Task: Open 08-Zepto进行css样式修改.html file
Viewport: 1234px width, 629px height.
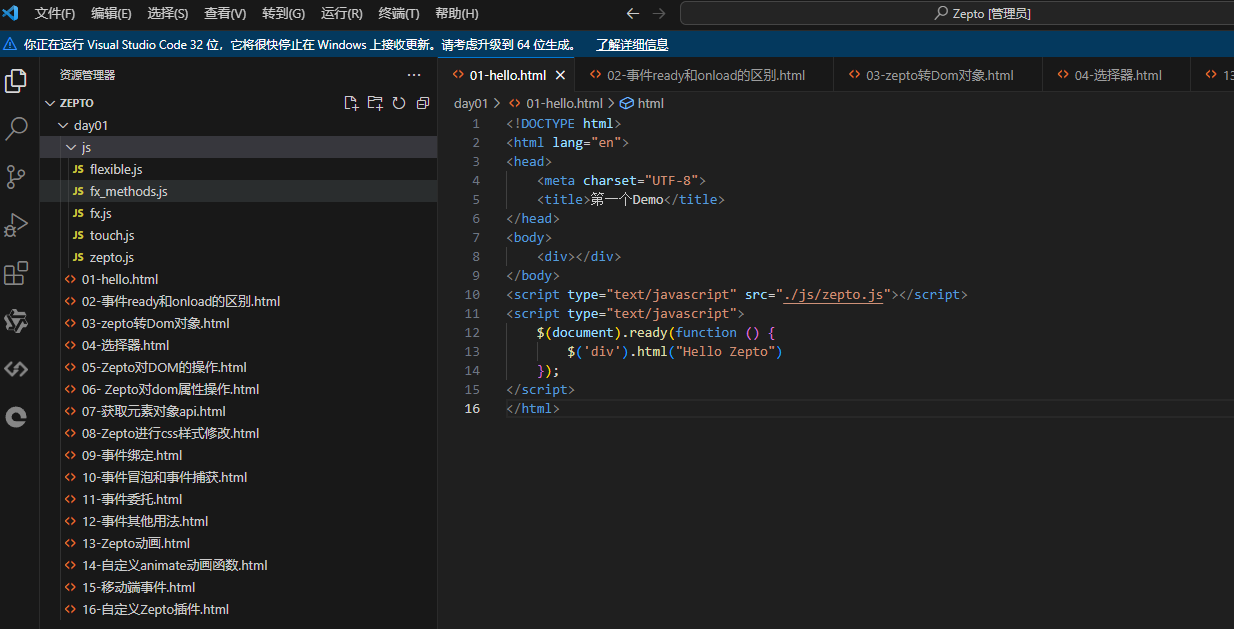Action: click(x=238, y=433)
